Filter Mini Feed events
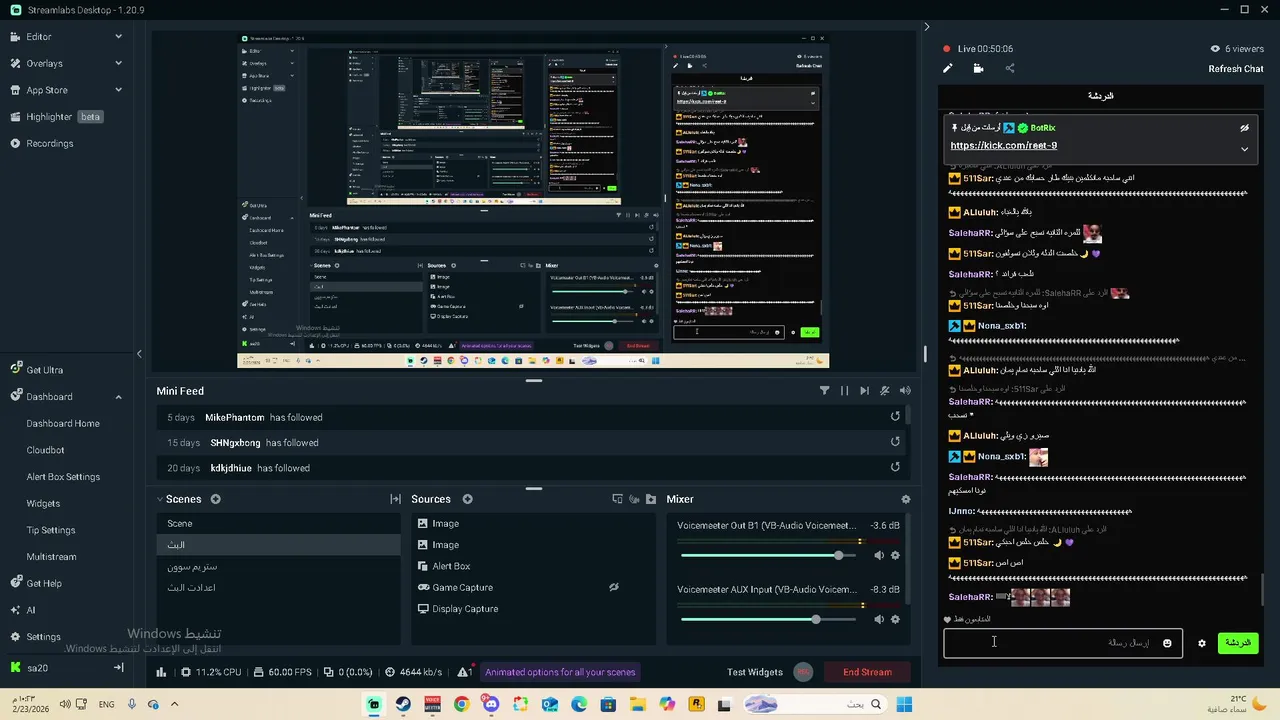 click(824, 391)
